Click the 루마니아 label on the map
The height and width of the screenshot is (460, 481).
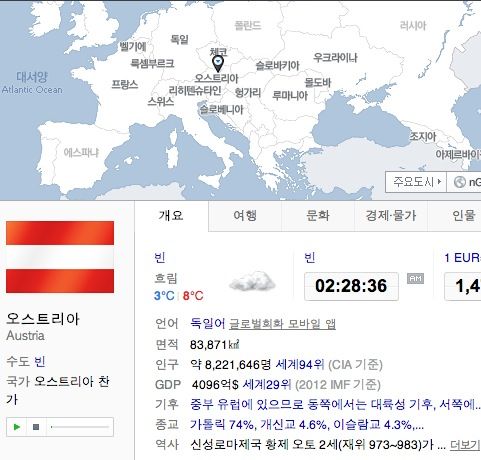point(290,96)
